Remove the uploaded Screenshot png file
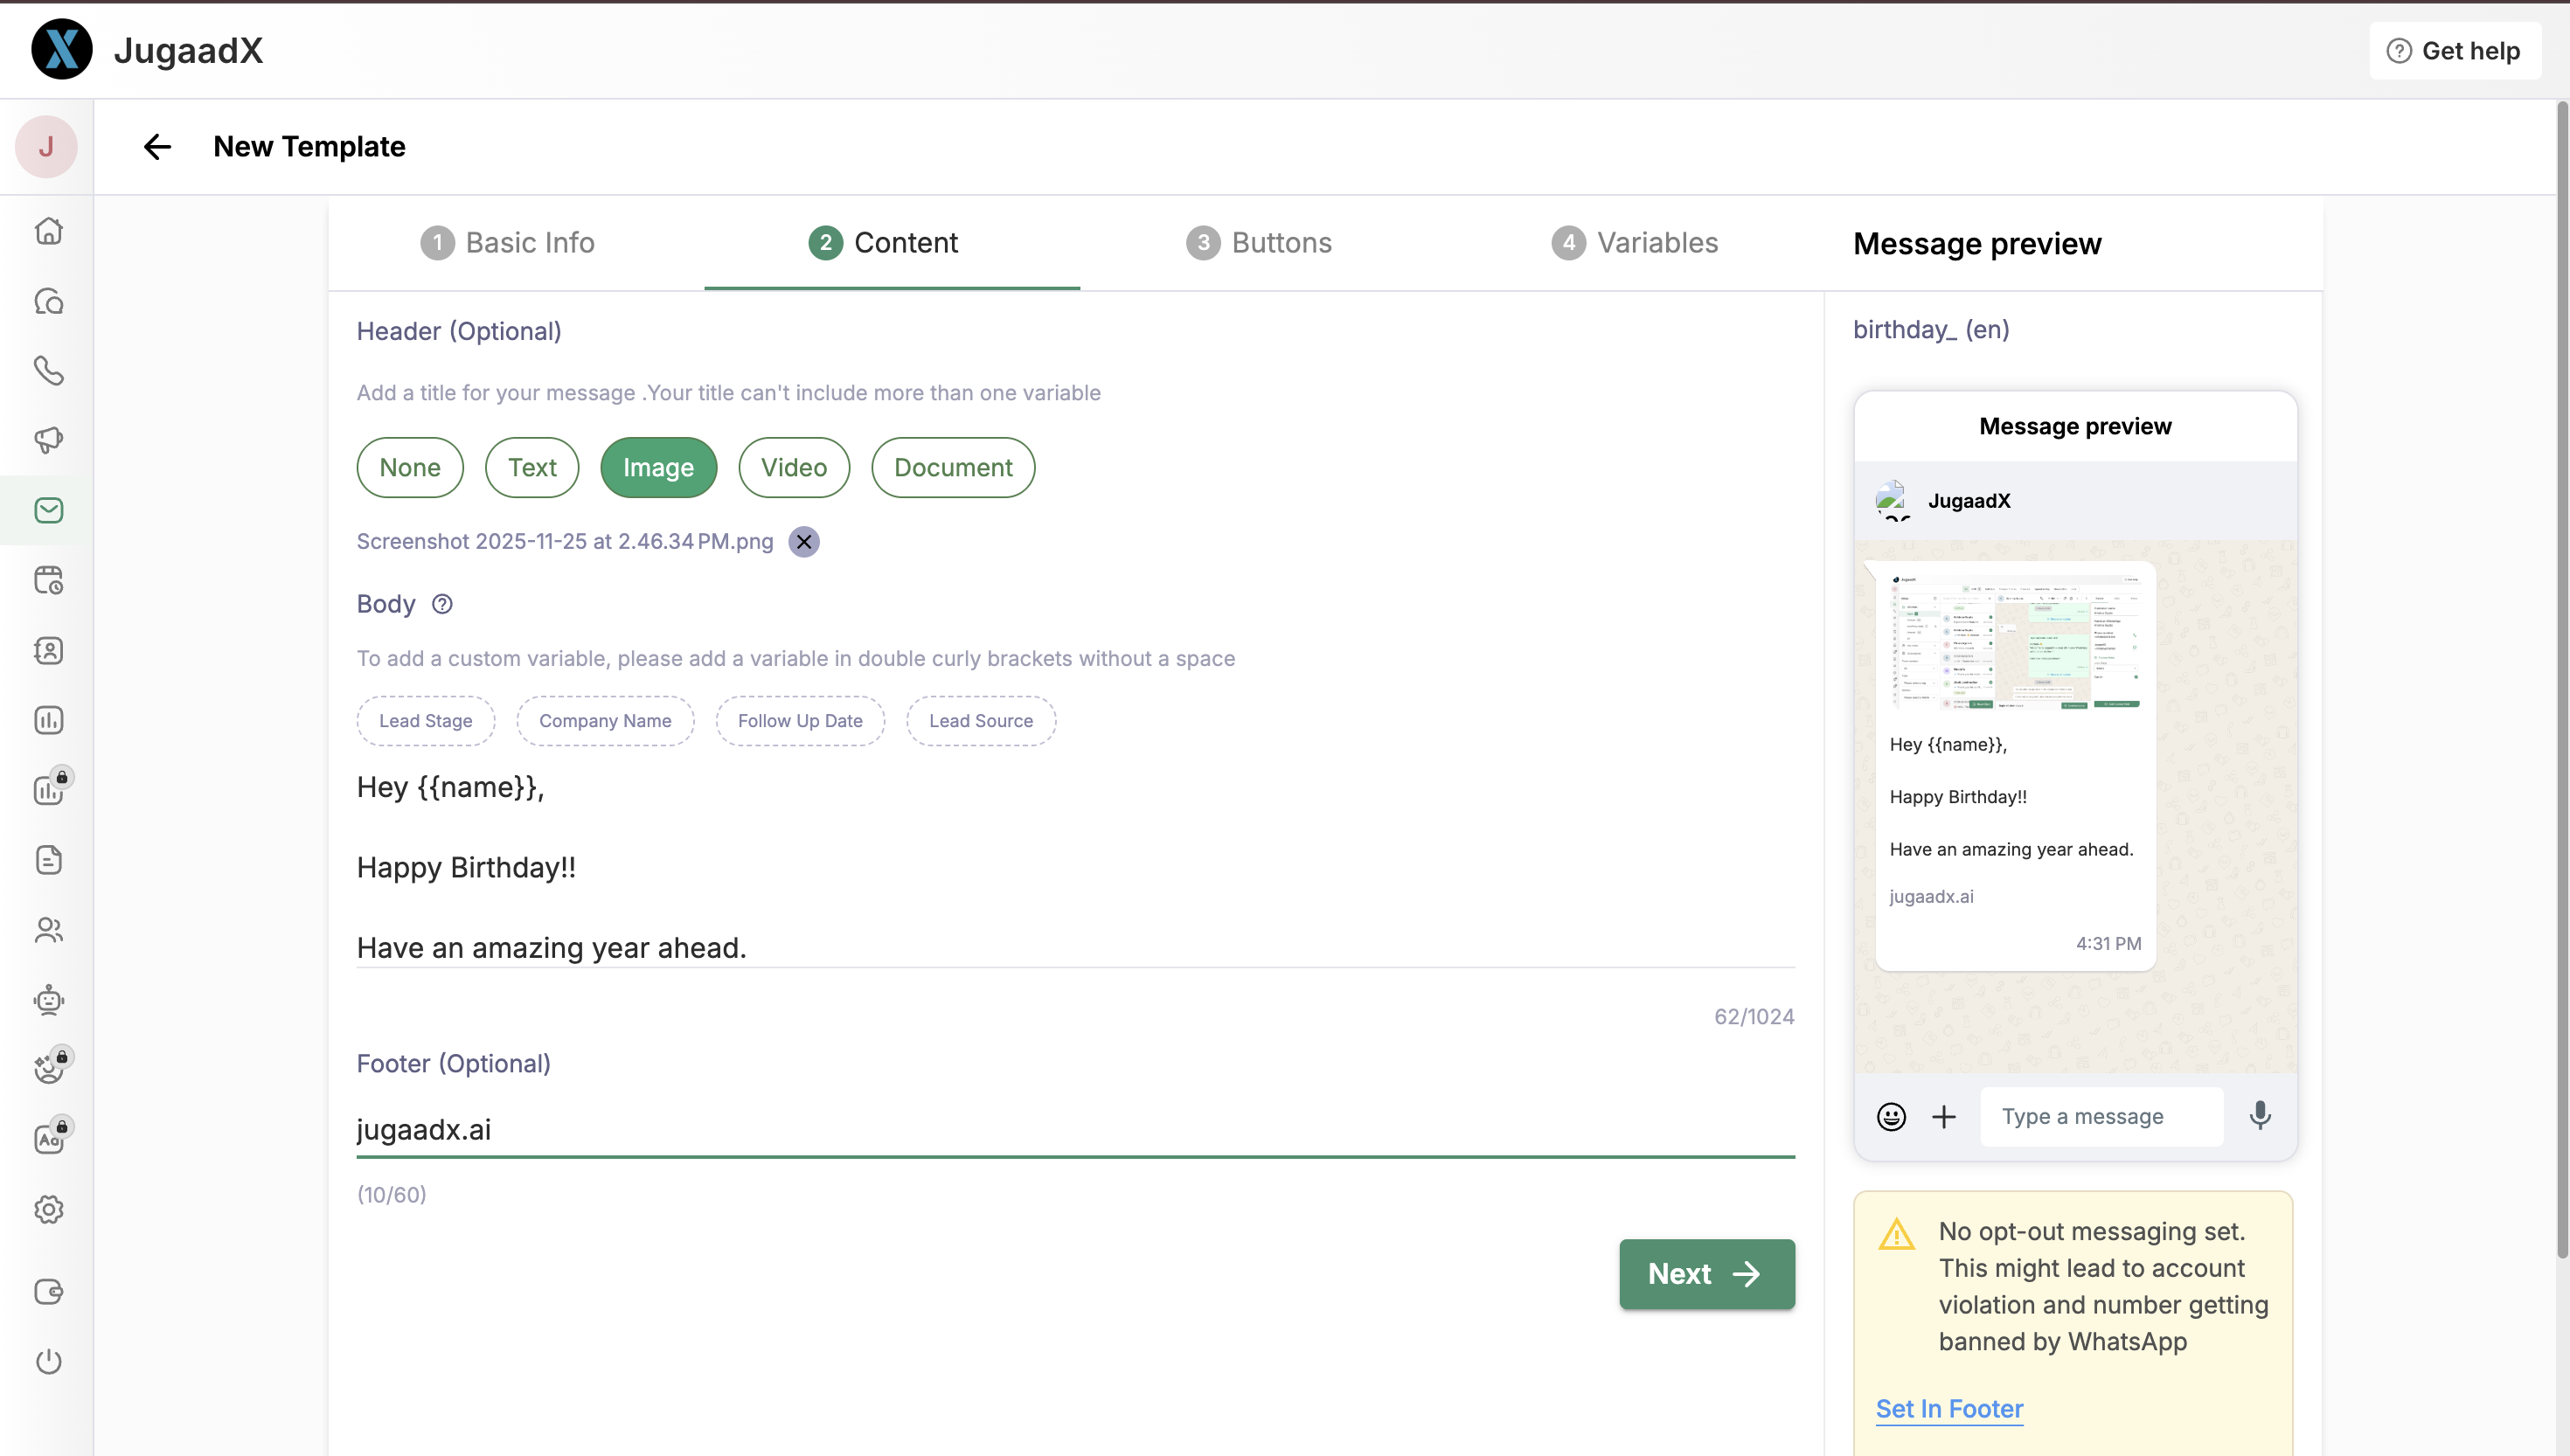 (x=803, y=542)
